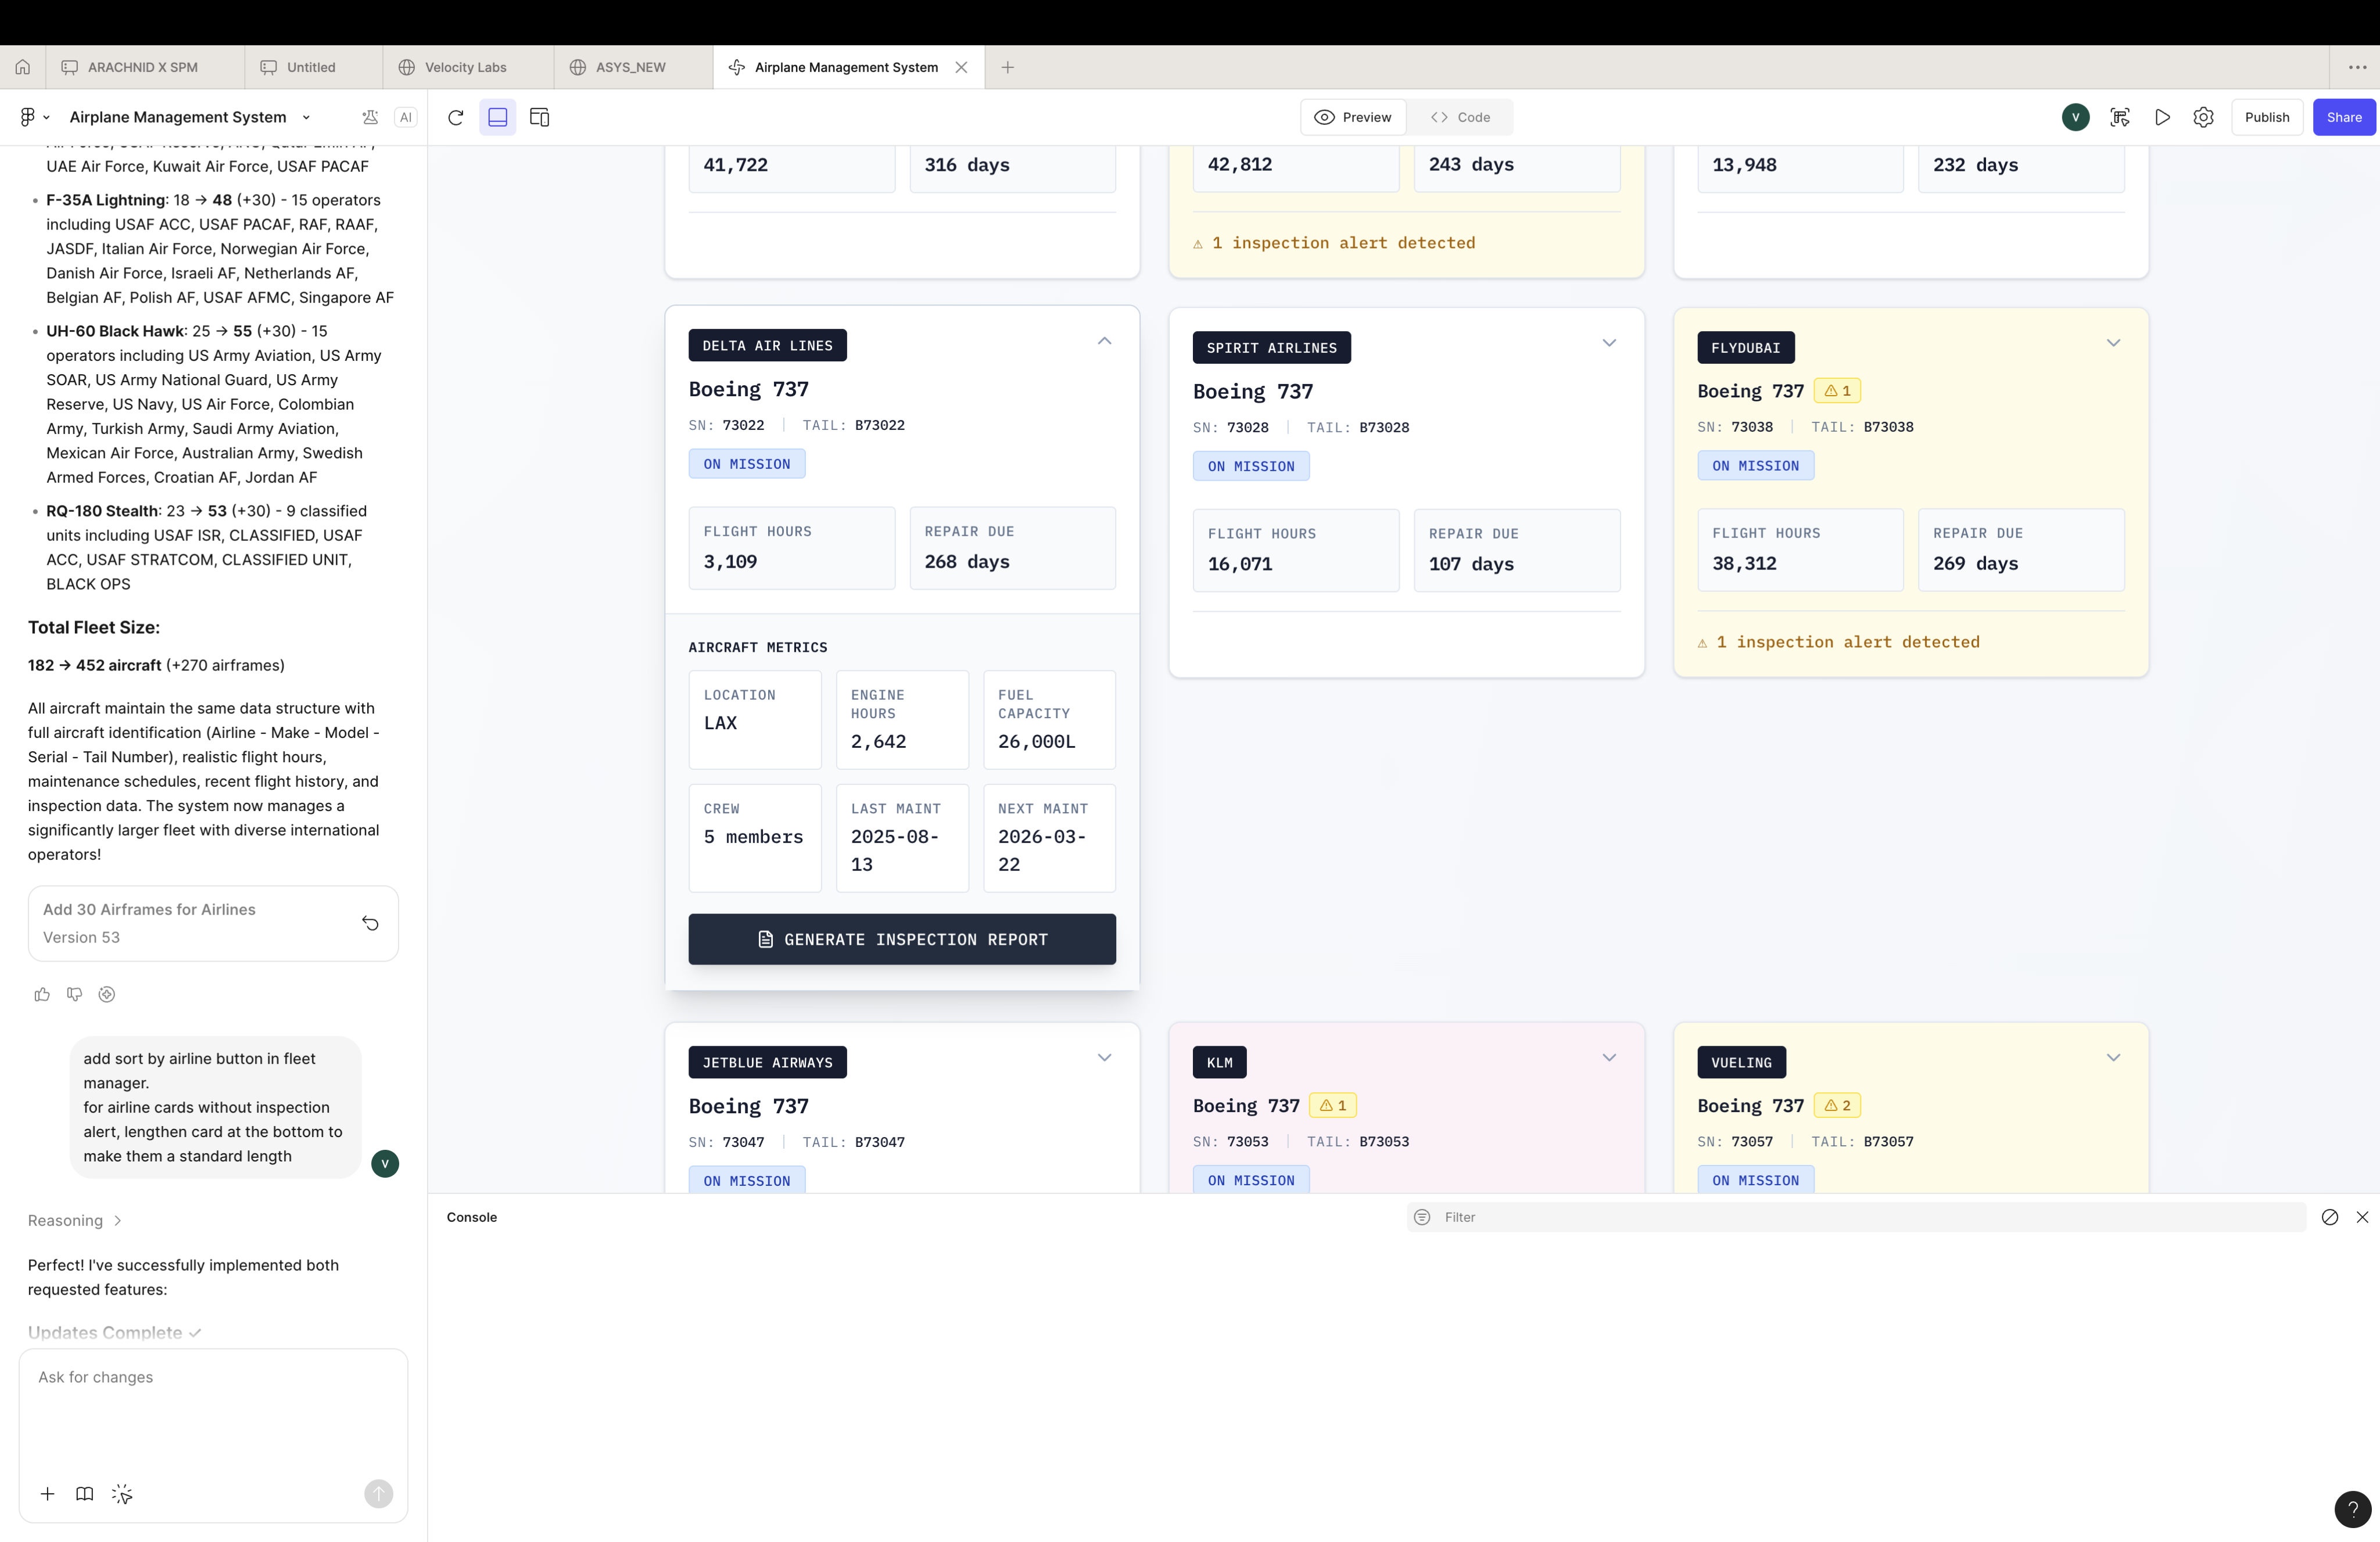
Task: Toggle the bottom console panel icon
Action: tap(497, 117)
